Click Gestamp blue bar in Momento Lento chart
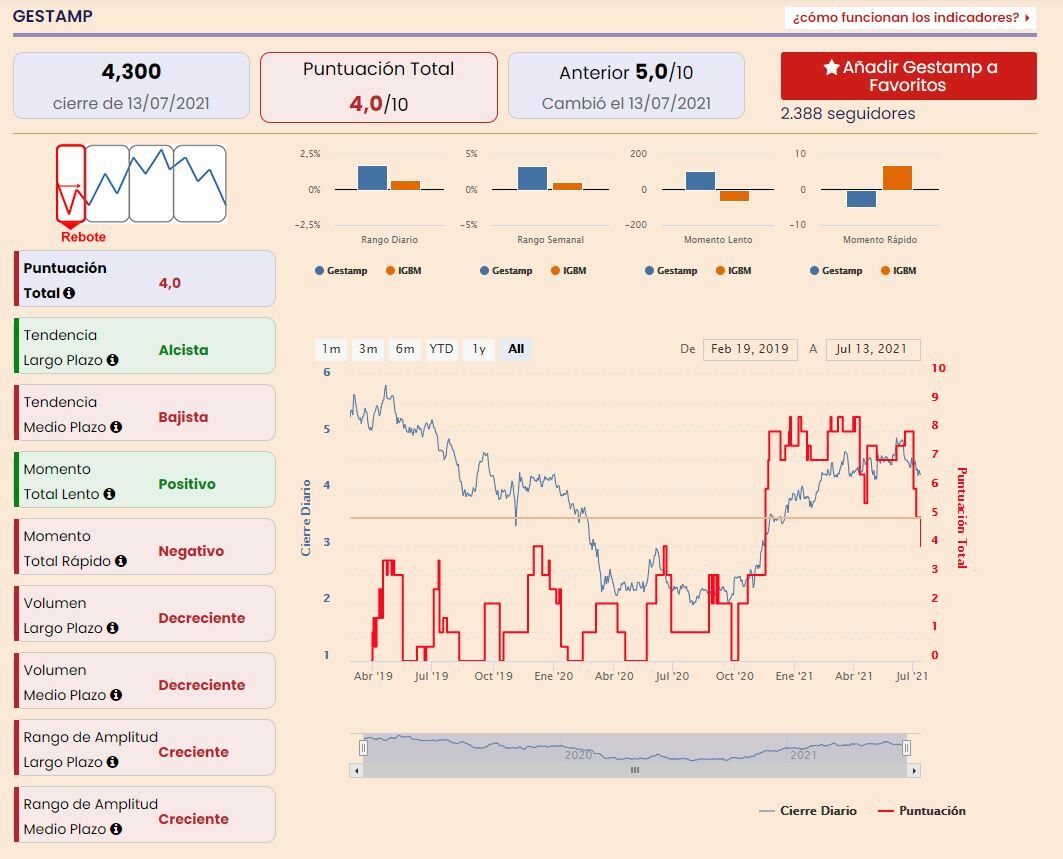 pos(700,181)
